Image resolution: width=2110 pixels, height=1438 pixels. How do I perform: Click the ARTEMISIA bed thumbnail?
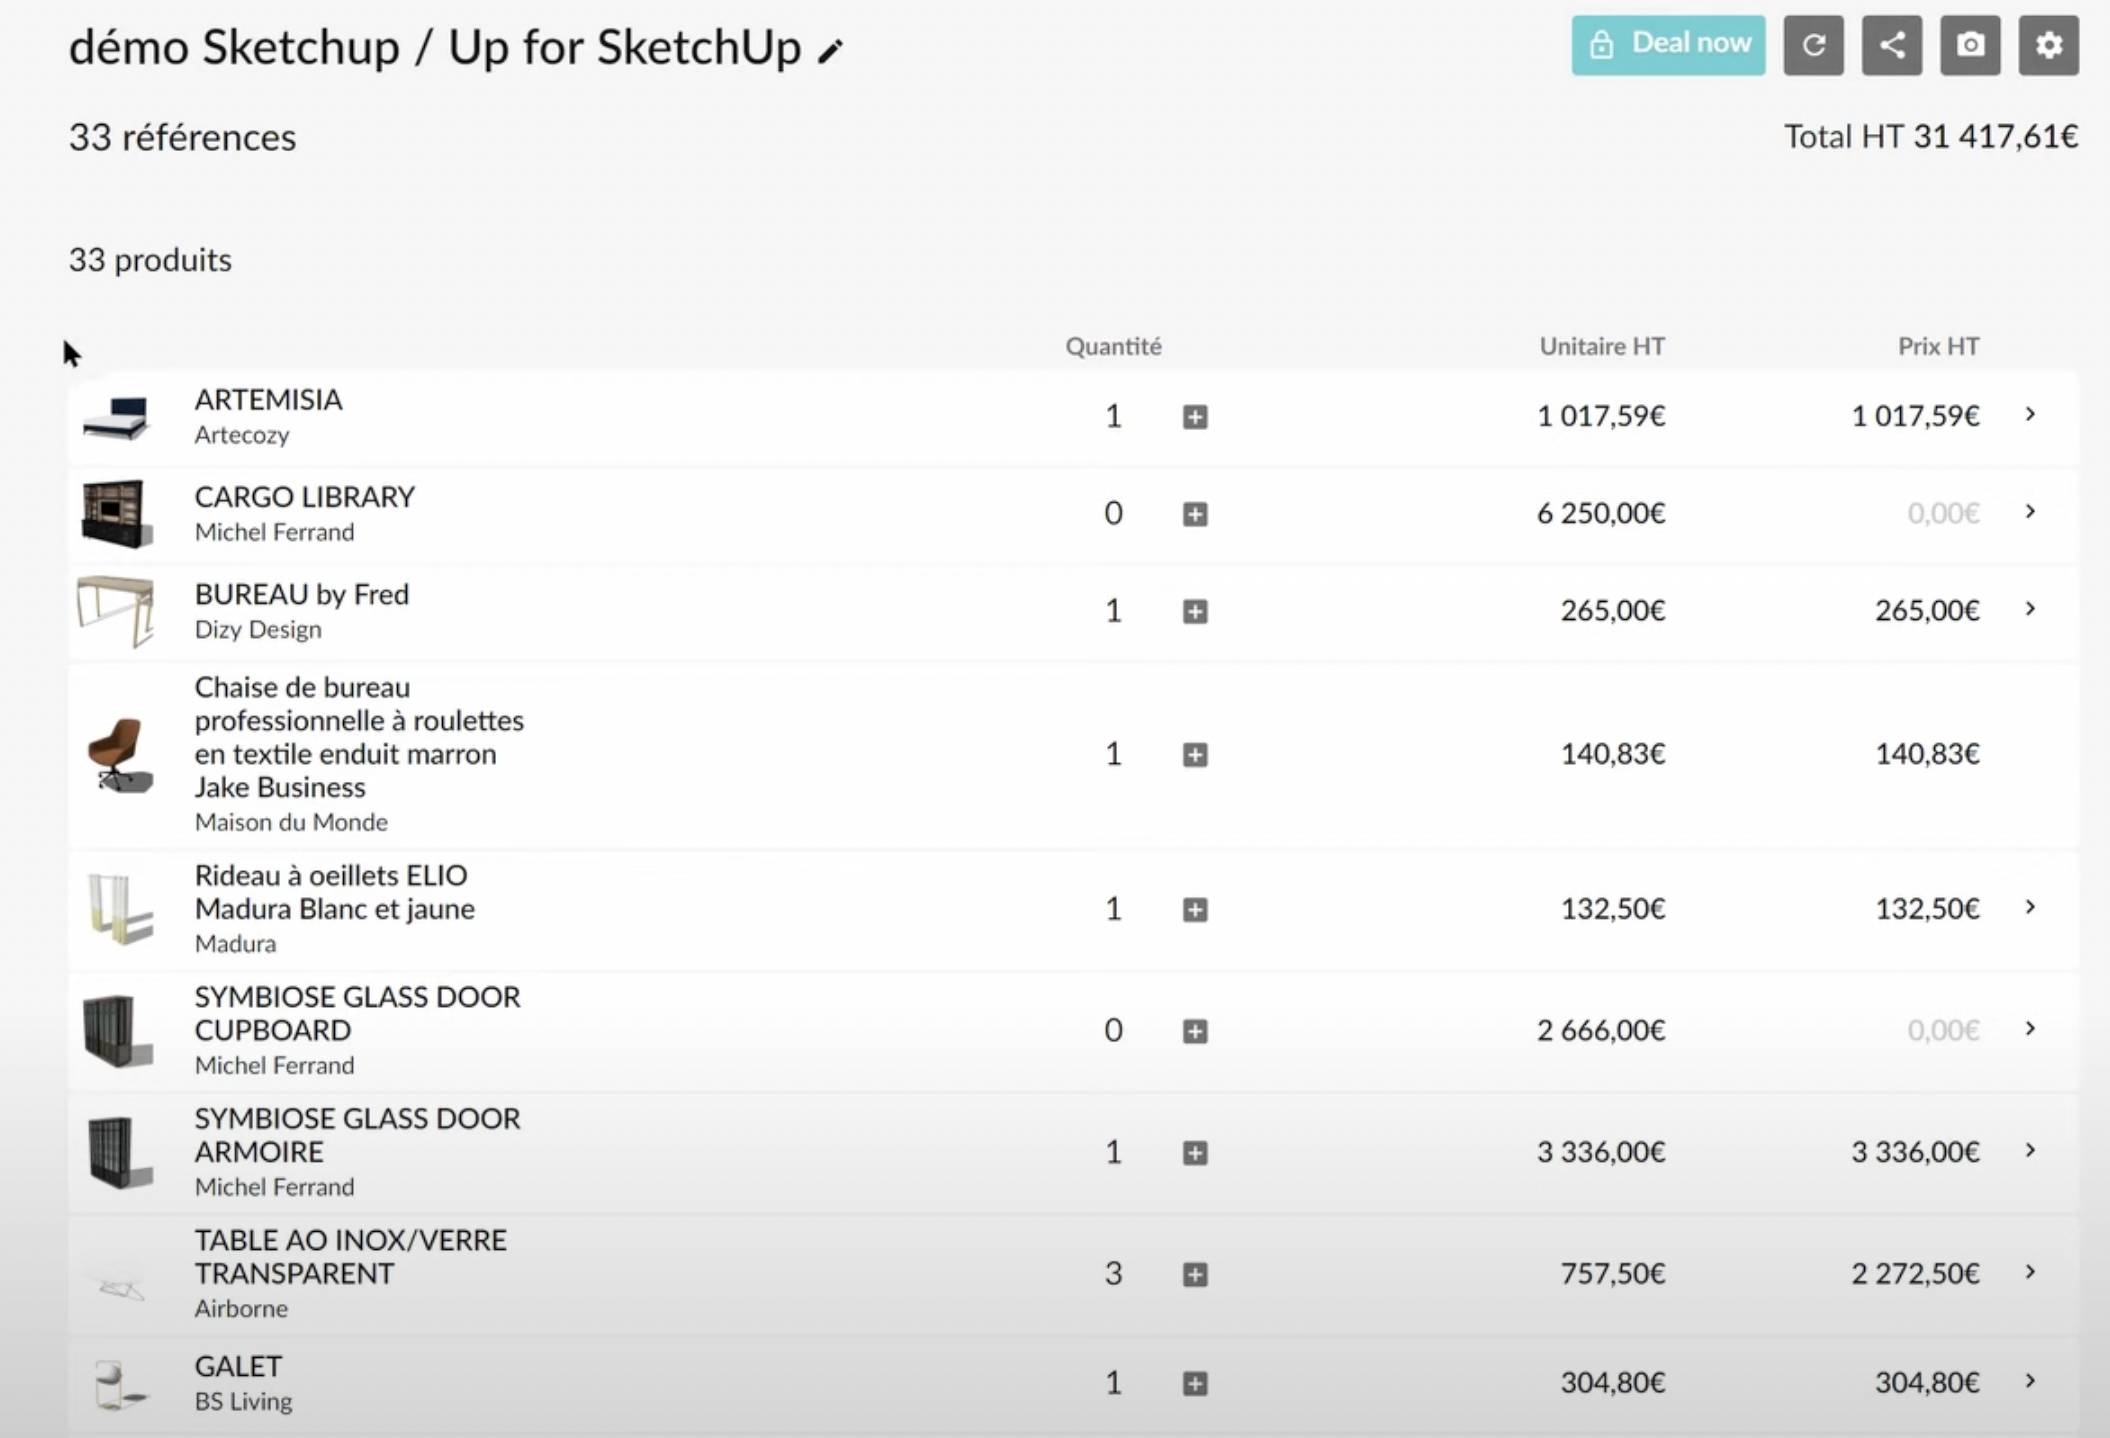pos(116,417)
